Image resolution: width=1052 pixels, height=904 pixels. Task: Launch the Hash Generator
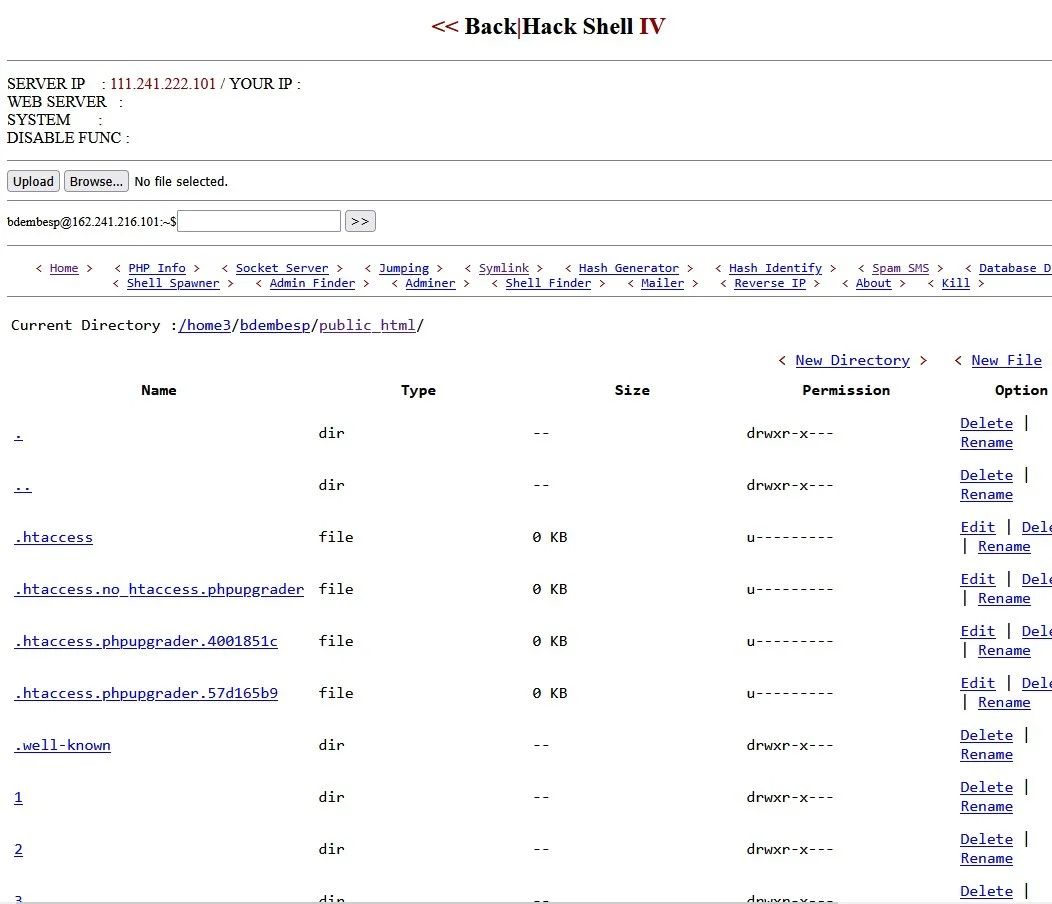tap(627, 268)
